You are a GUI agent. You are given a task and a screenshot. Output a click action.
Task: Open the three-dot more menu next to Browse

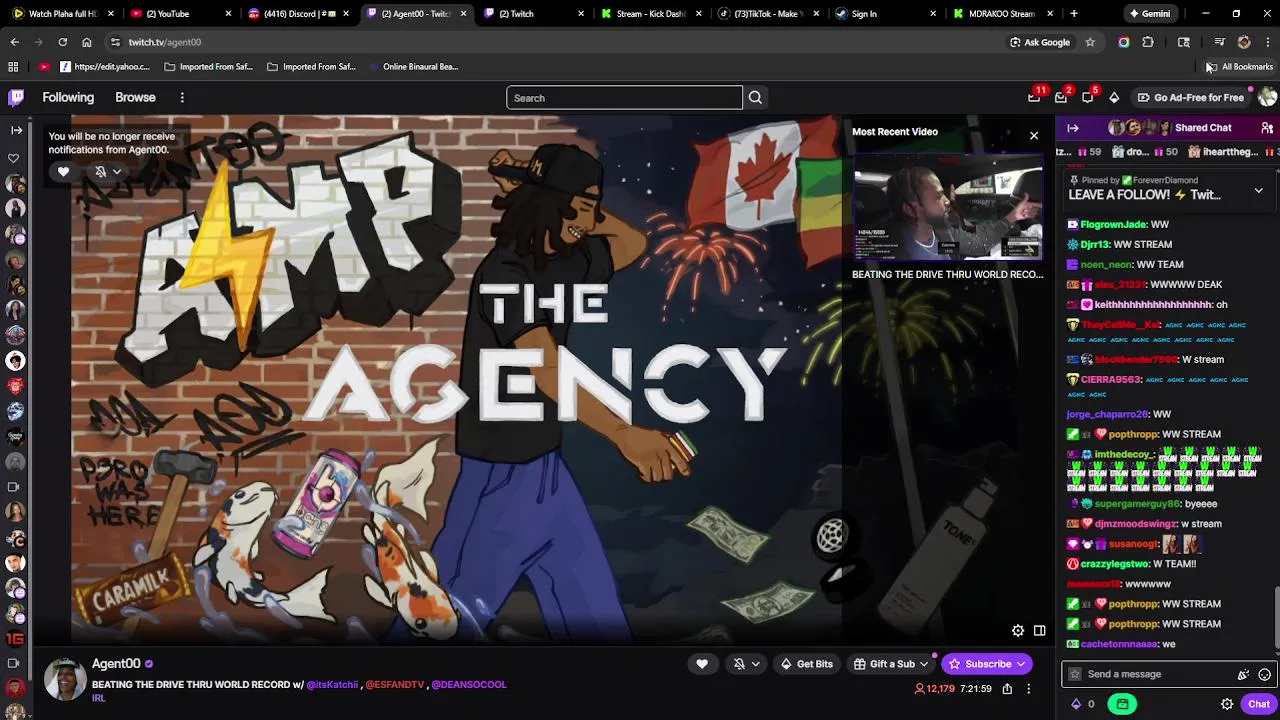coord(182,97)
